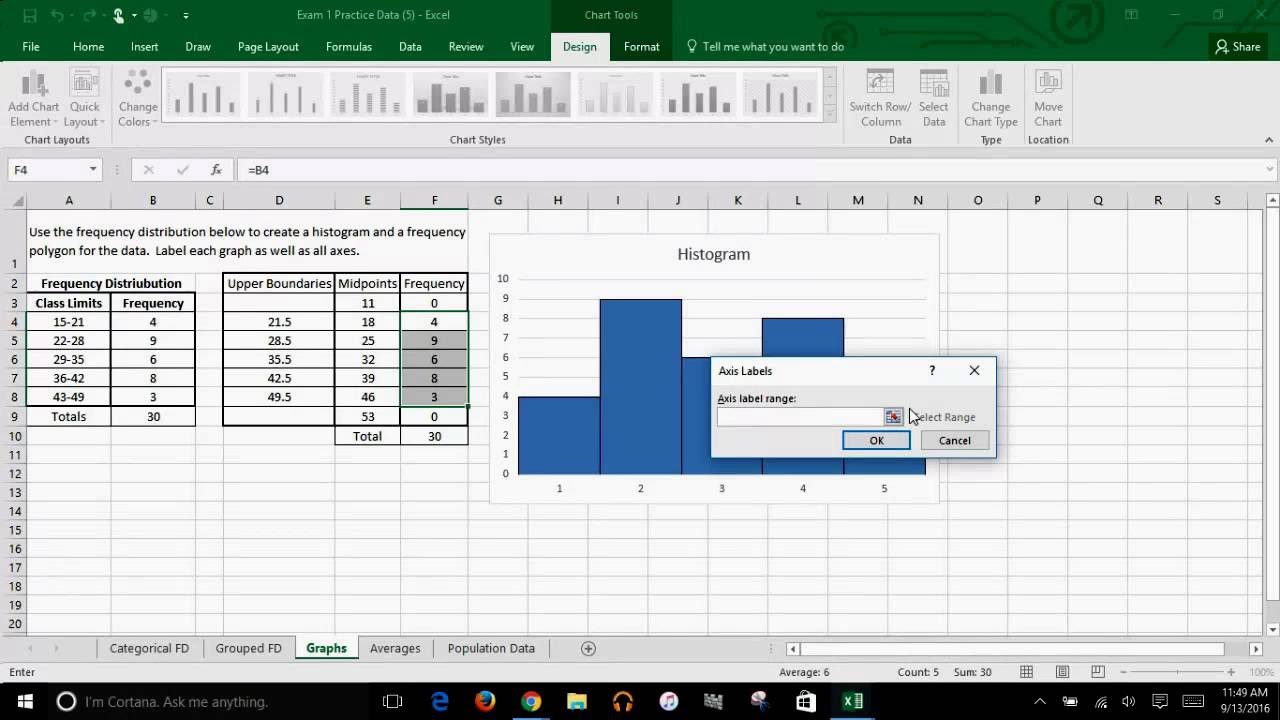Image resolution: width=1280 pixels, height=720 pixels.
Task: Open the File menu tab
Action: pos(31,47)
